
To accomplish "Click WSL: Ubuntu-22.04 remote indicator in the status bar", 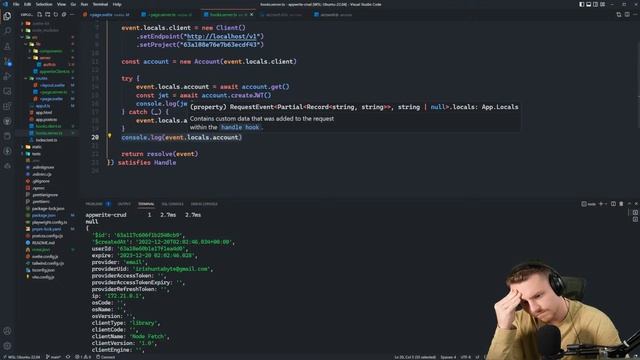I will point(22,357).
